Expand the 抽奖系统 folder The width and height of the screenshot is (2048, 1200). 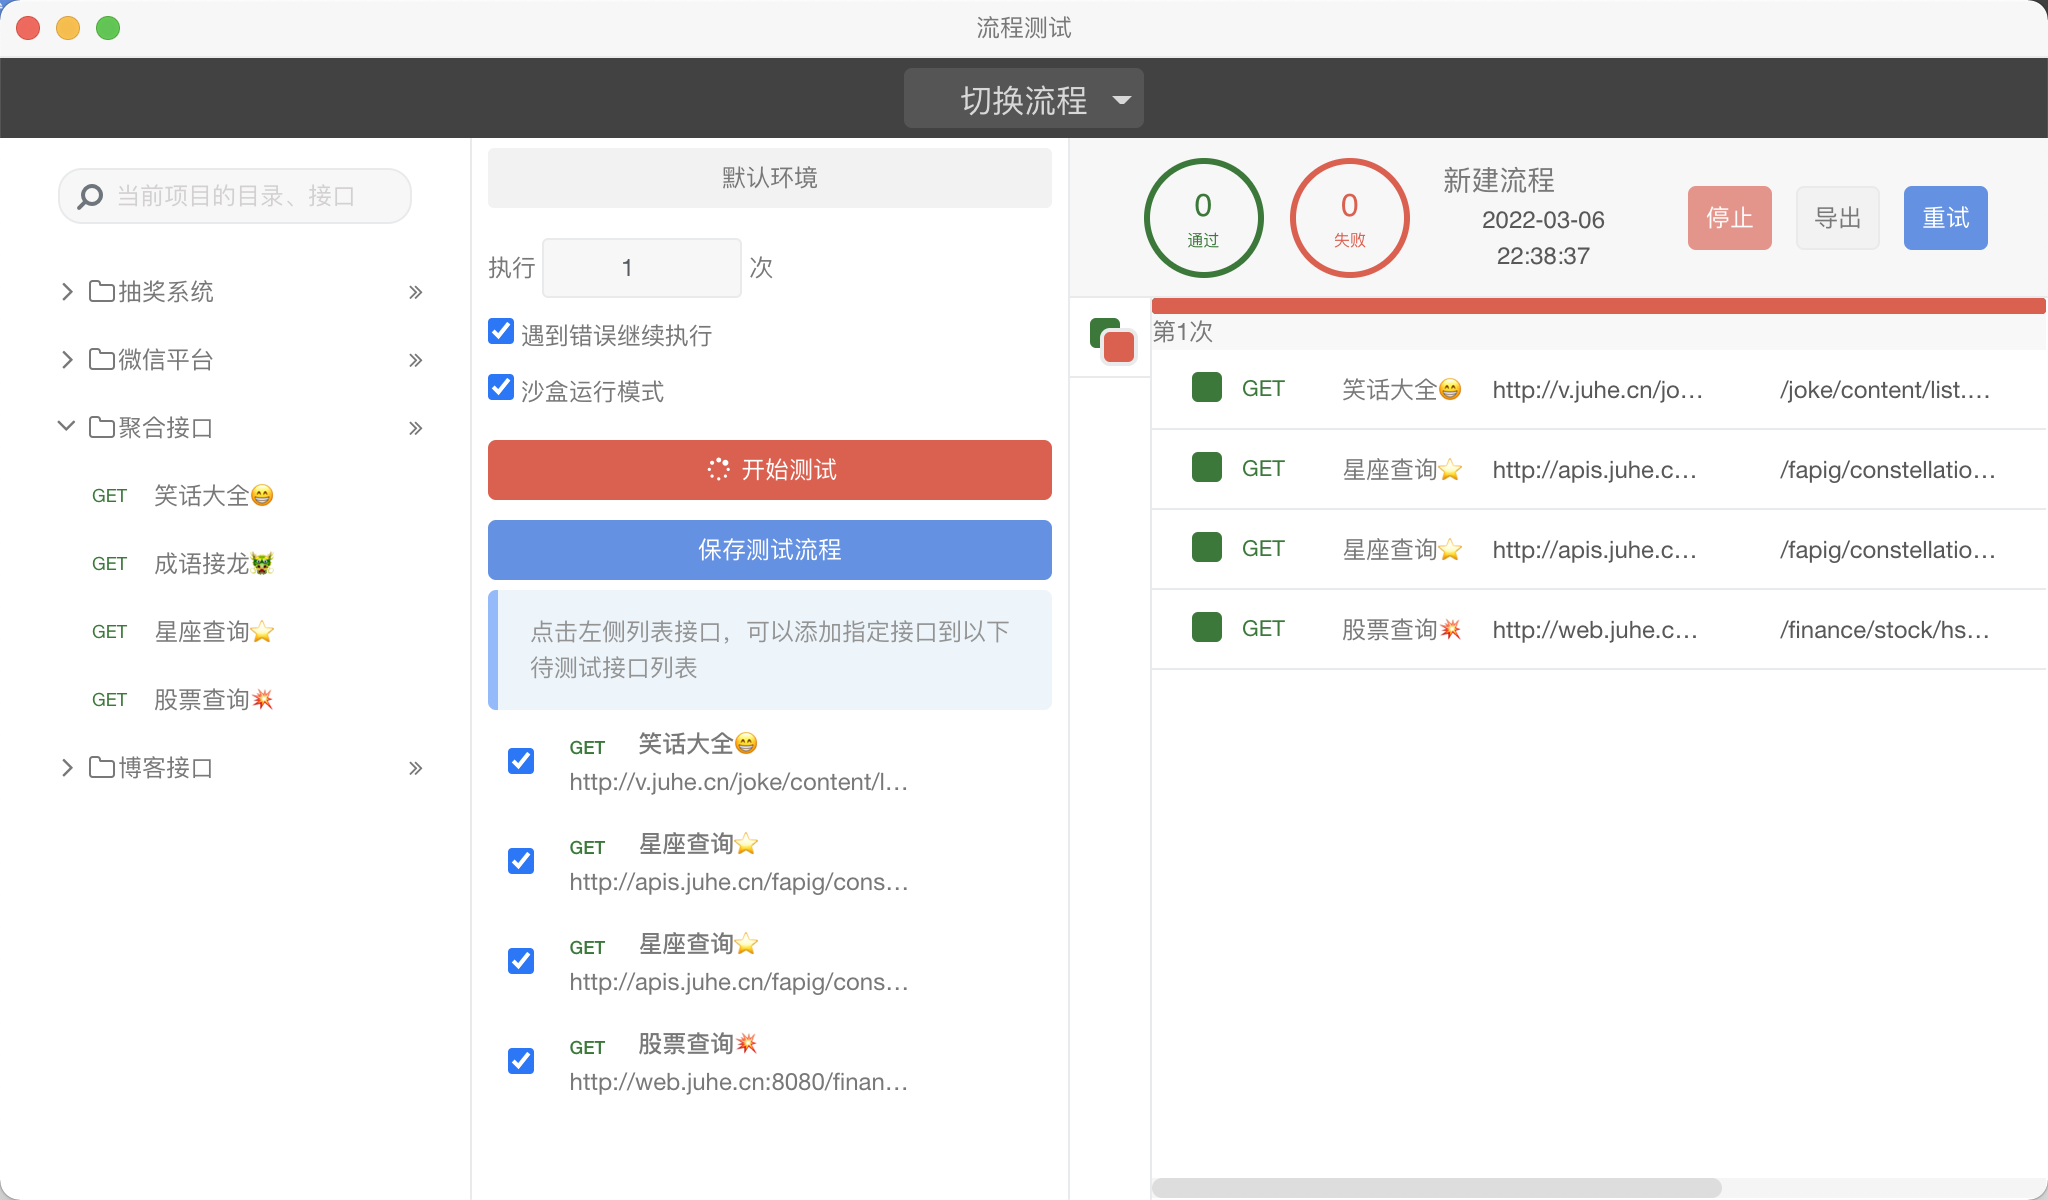pos(67,292)
